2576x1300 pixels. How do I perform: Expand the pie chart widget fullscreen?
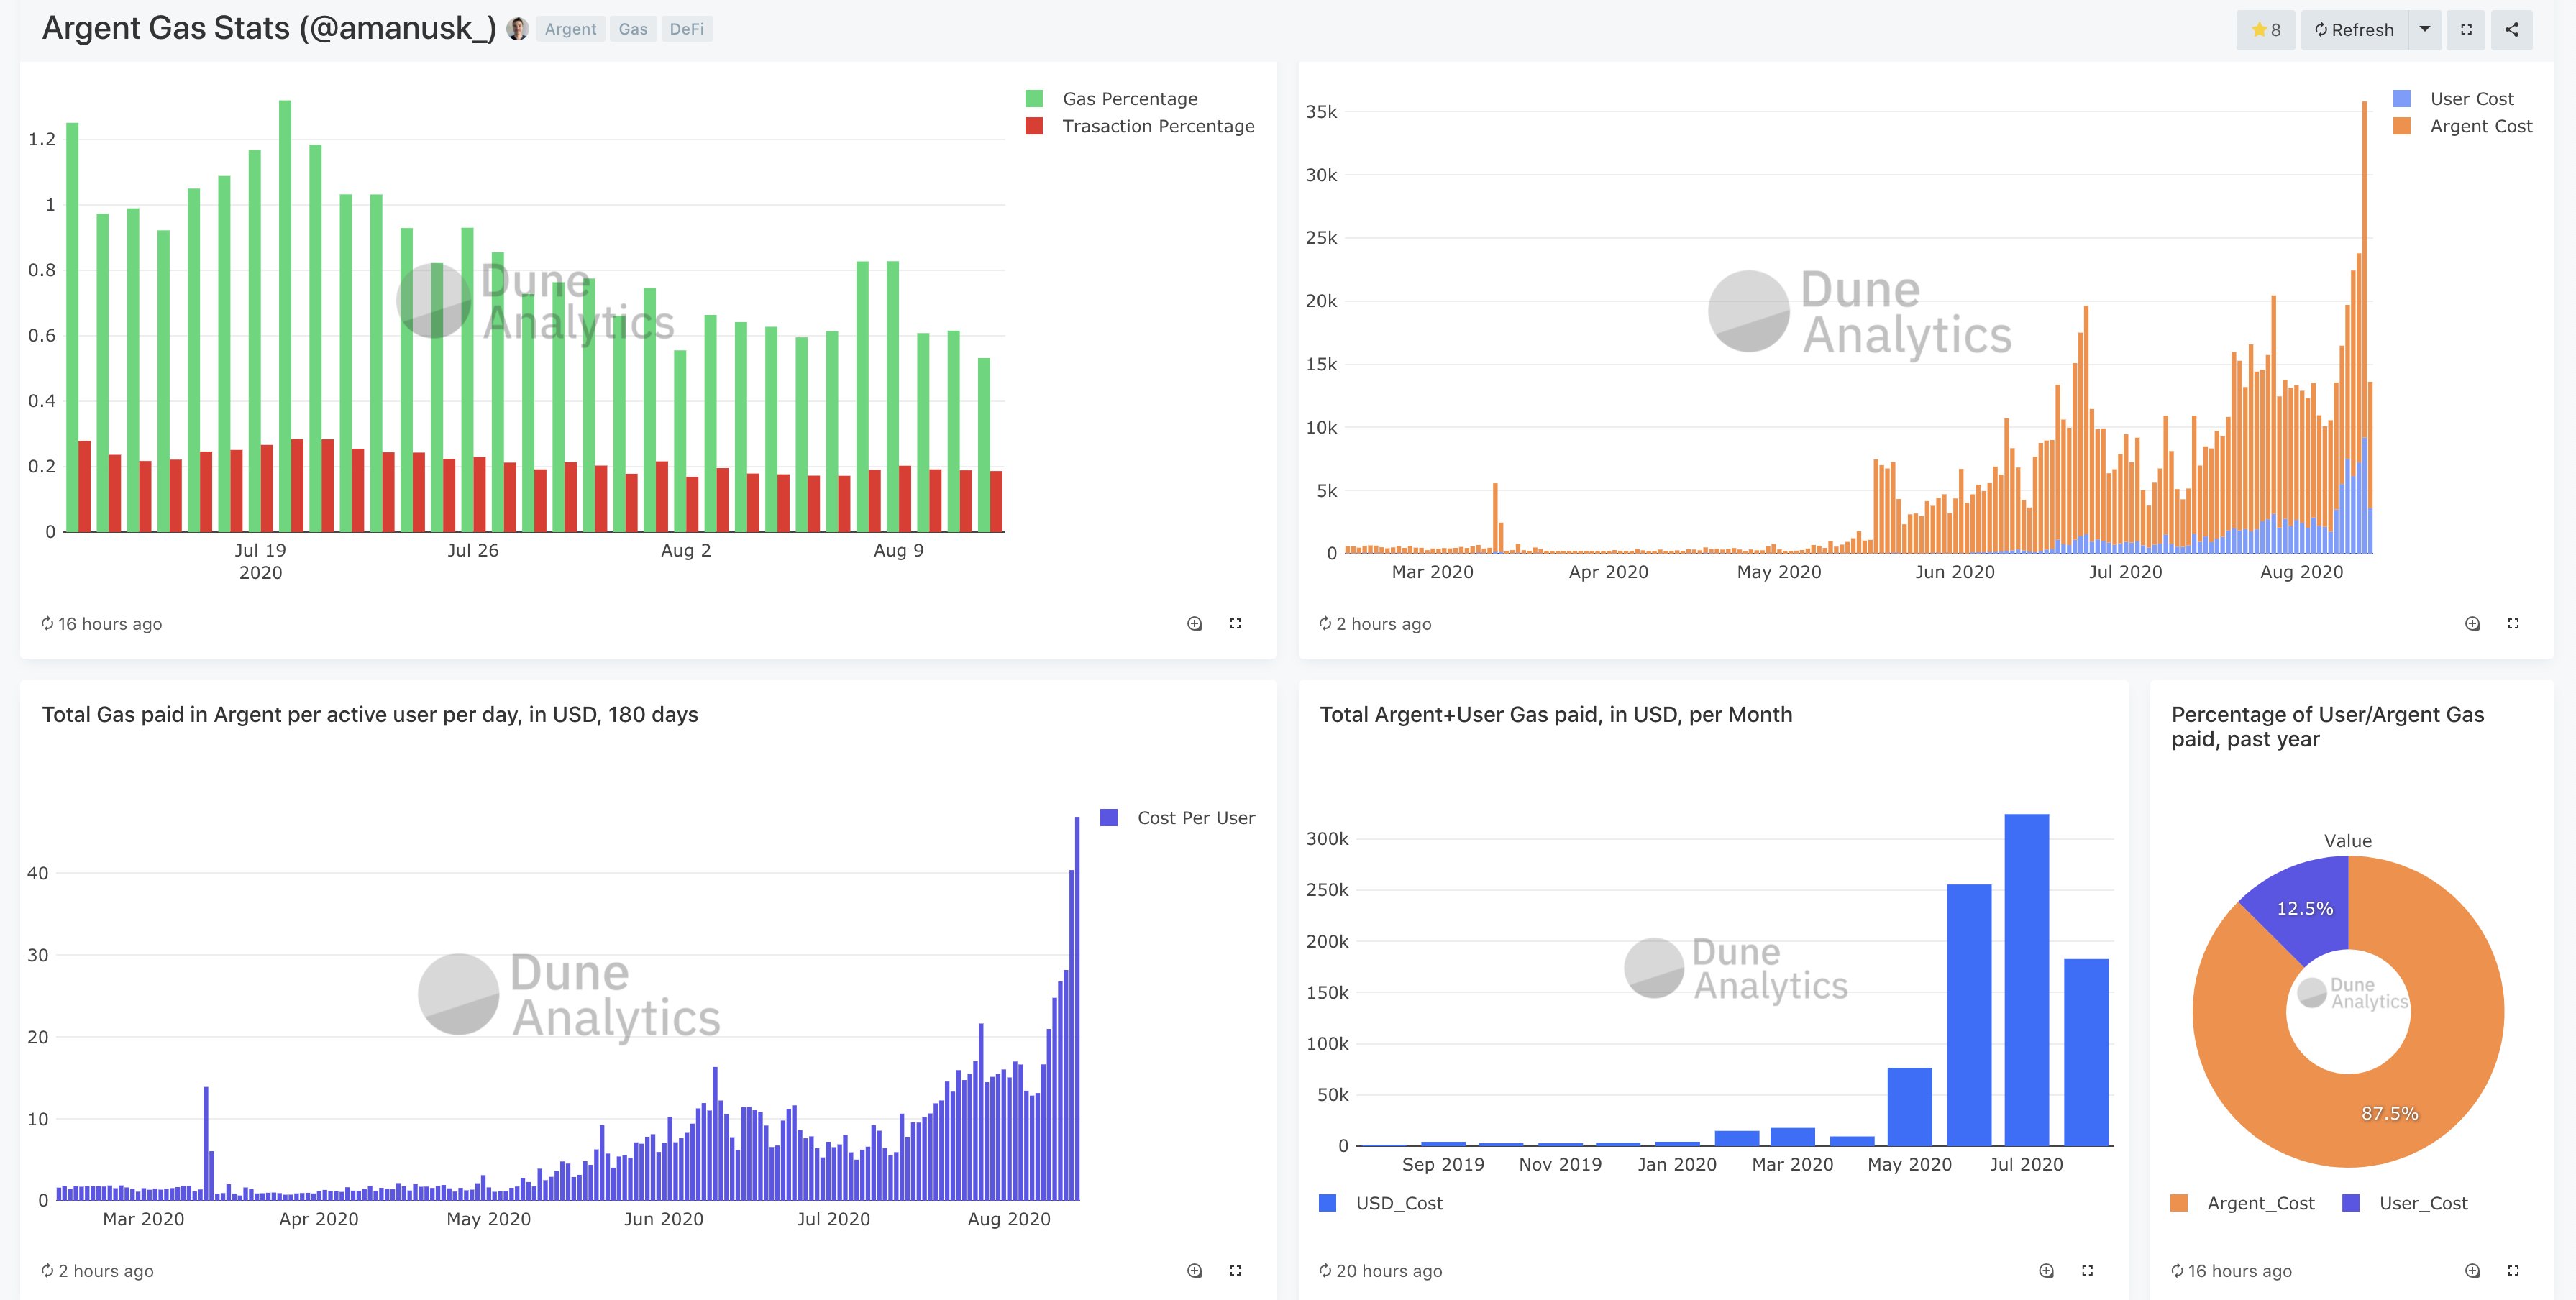click(x=2513, y=1271)
